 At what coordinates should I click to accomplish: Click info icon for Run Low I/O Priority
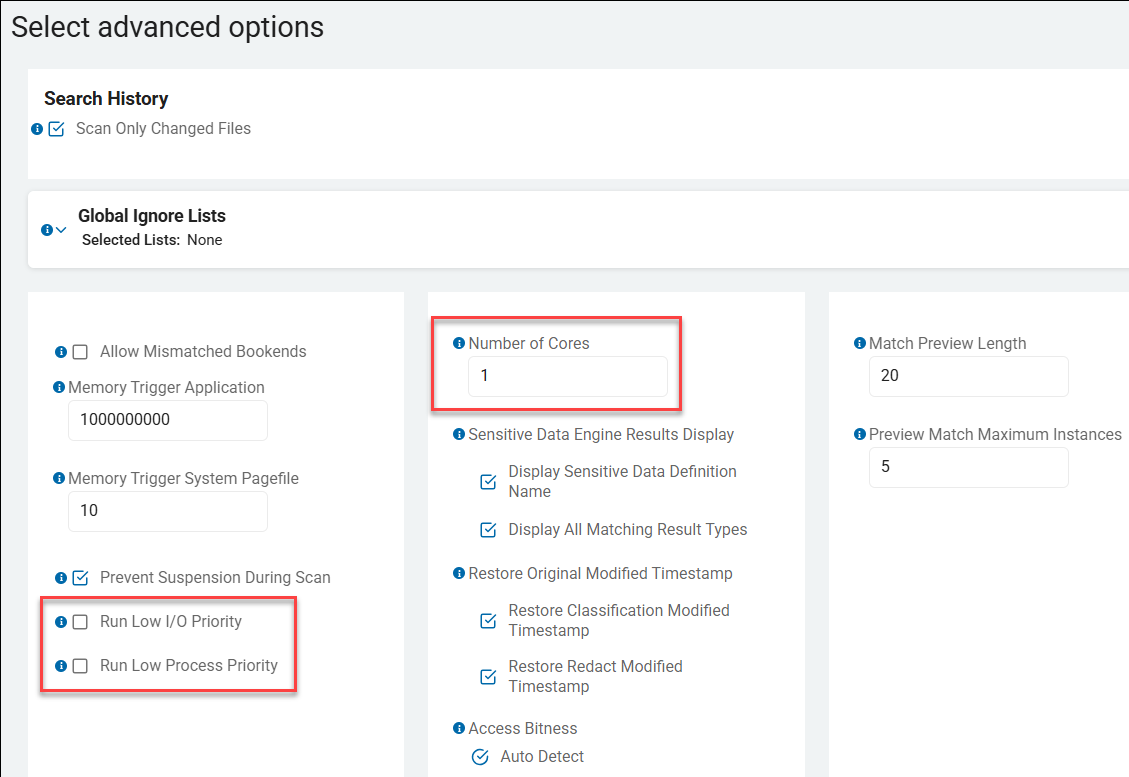(61, 622)
